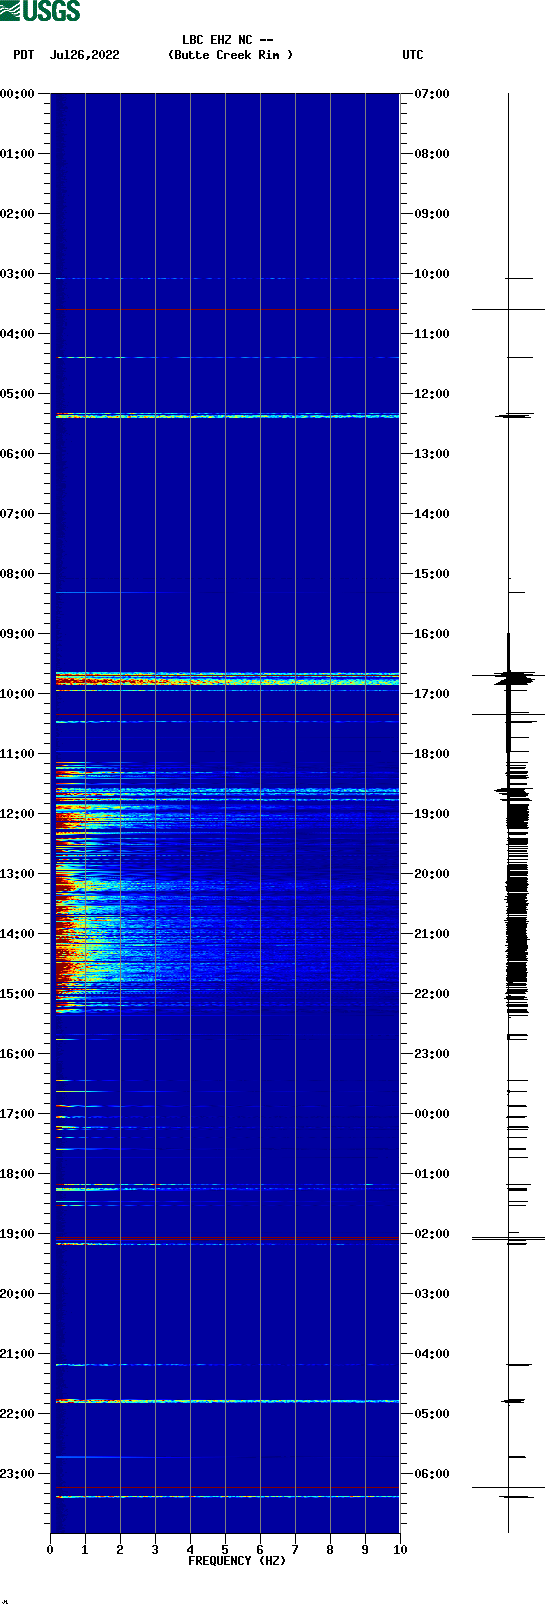Click the '(Butte Creek Rim )' label
The image size is (552, 1613).
click(231, 55)
